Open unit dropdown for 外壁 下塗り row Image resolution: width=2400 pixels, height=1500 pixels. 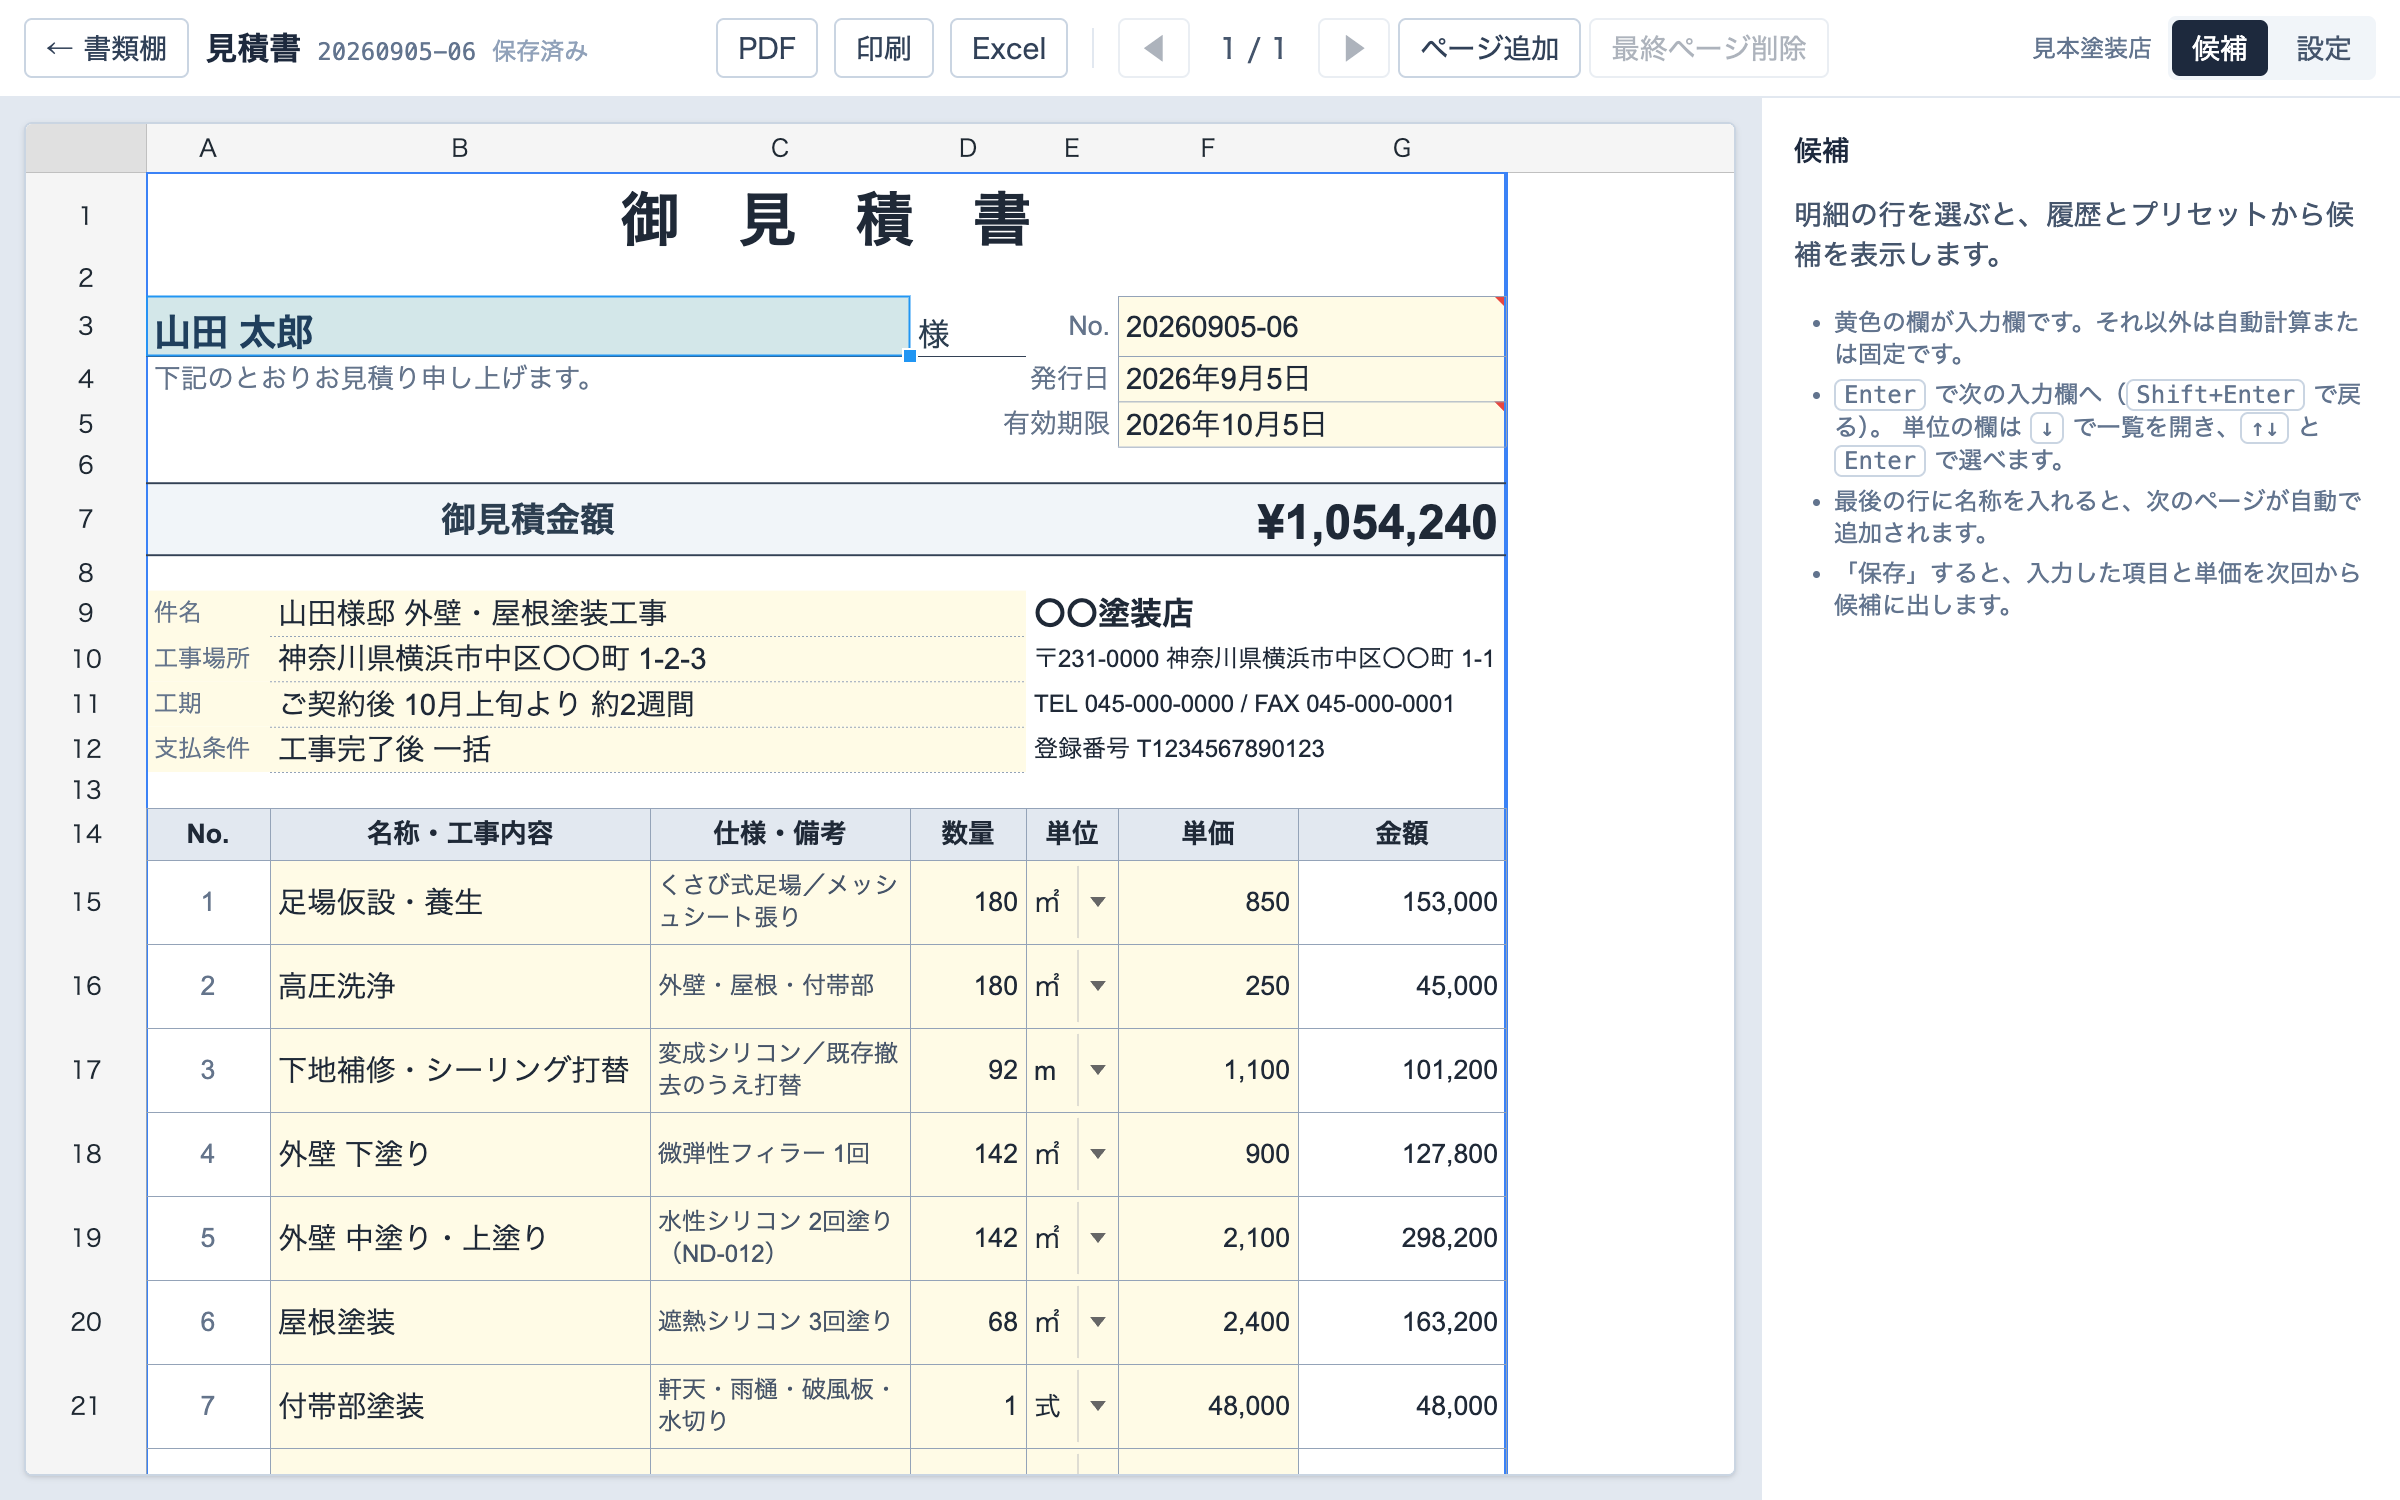tap(1097, 1154)
